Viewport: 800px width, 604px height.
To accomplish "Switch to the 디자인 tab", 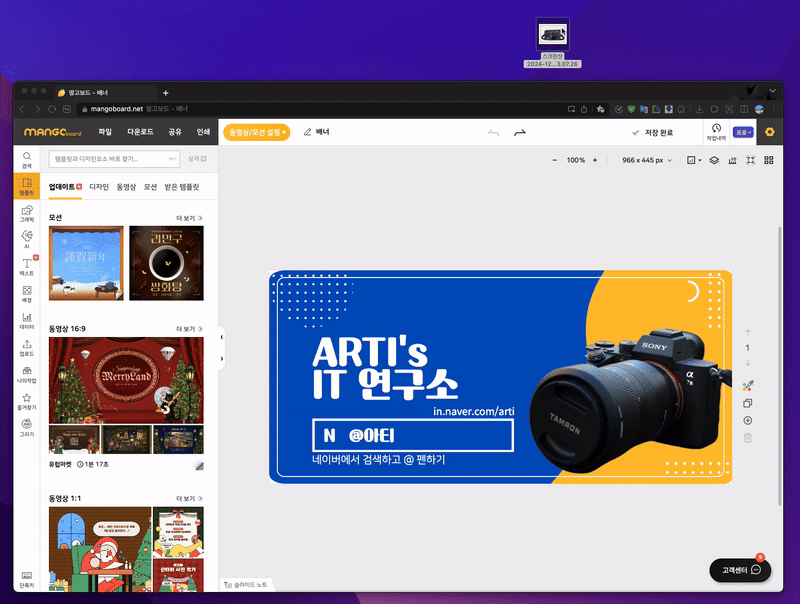I will coord(99,187).
